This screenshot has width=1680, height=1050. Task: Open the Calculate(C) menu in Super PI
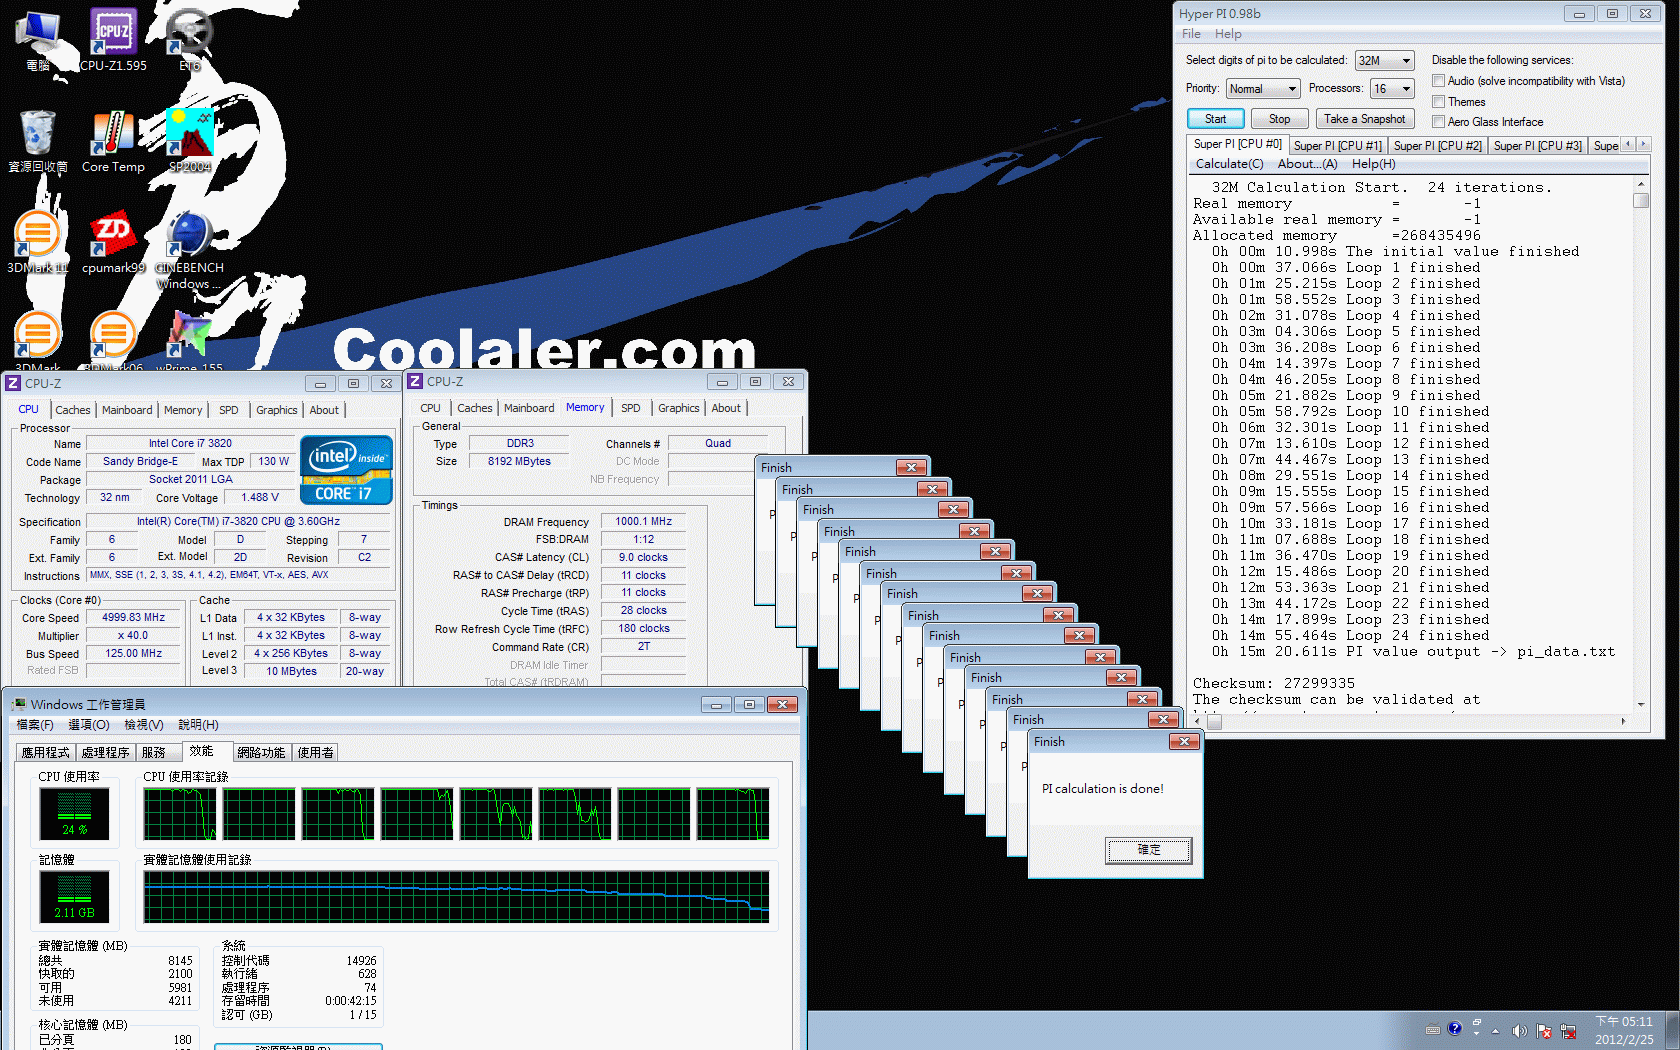click(1230, 164)
